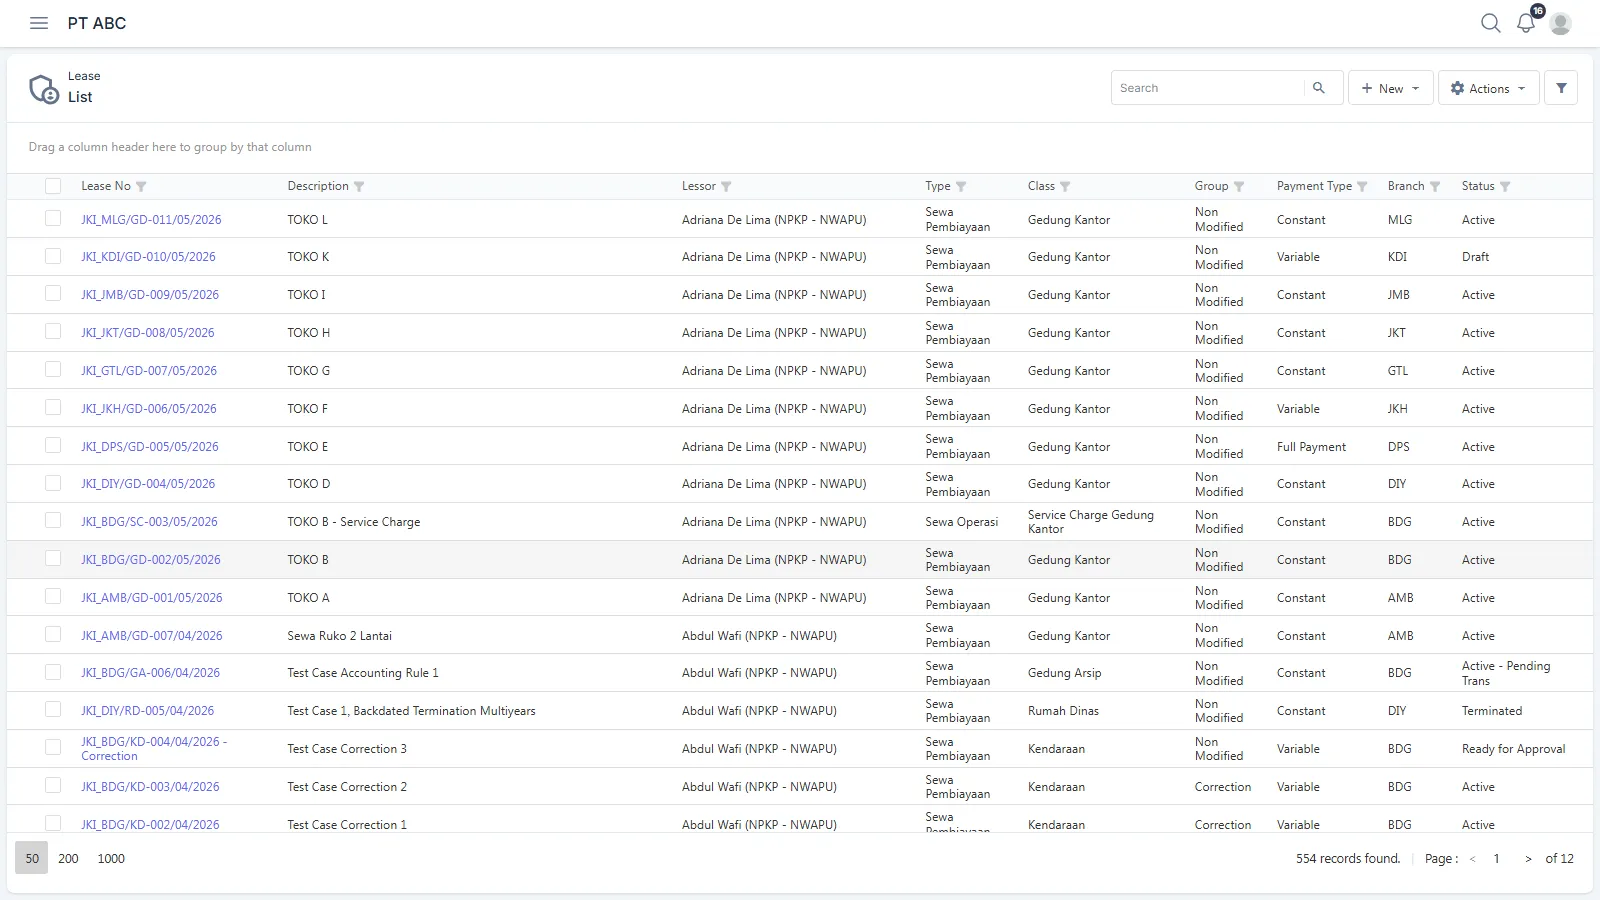
Task: Check the row for TOKO F
Action: [53, 407]
